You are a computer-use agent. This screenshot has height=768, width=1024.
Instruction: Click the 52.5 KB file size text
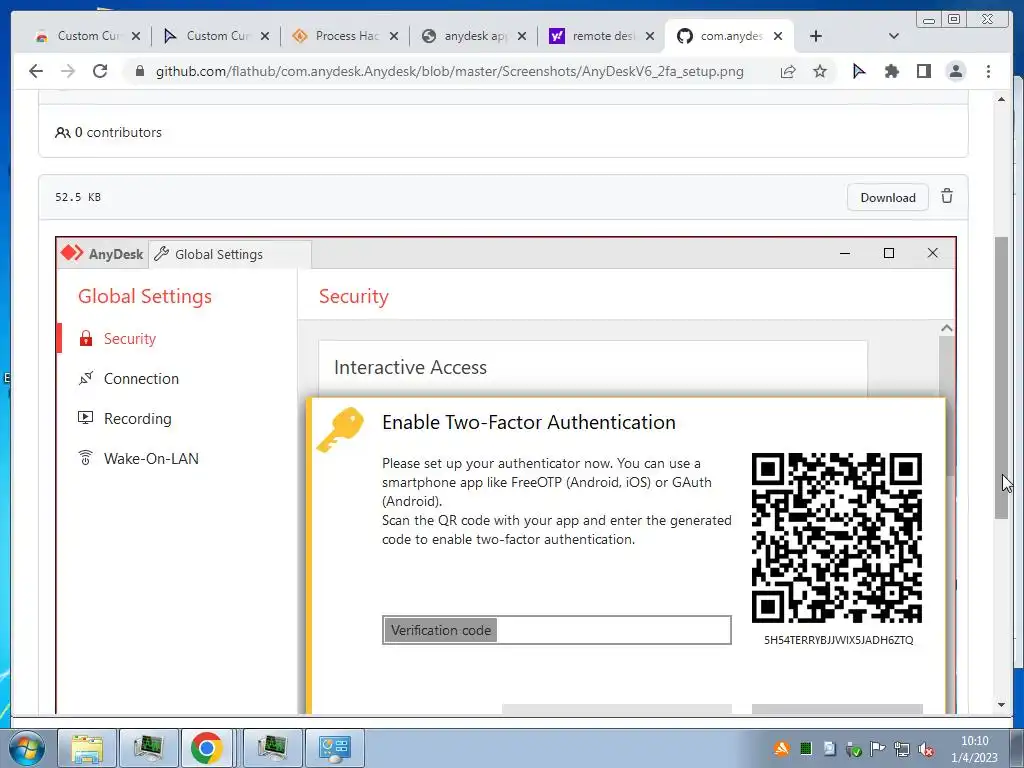tap(78, 197)
